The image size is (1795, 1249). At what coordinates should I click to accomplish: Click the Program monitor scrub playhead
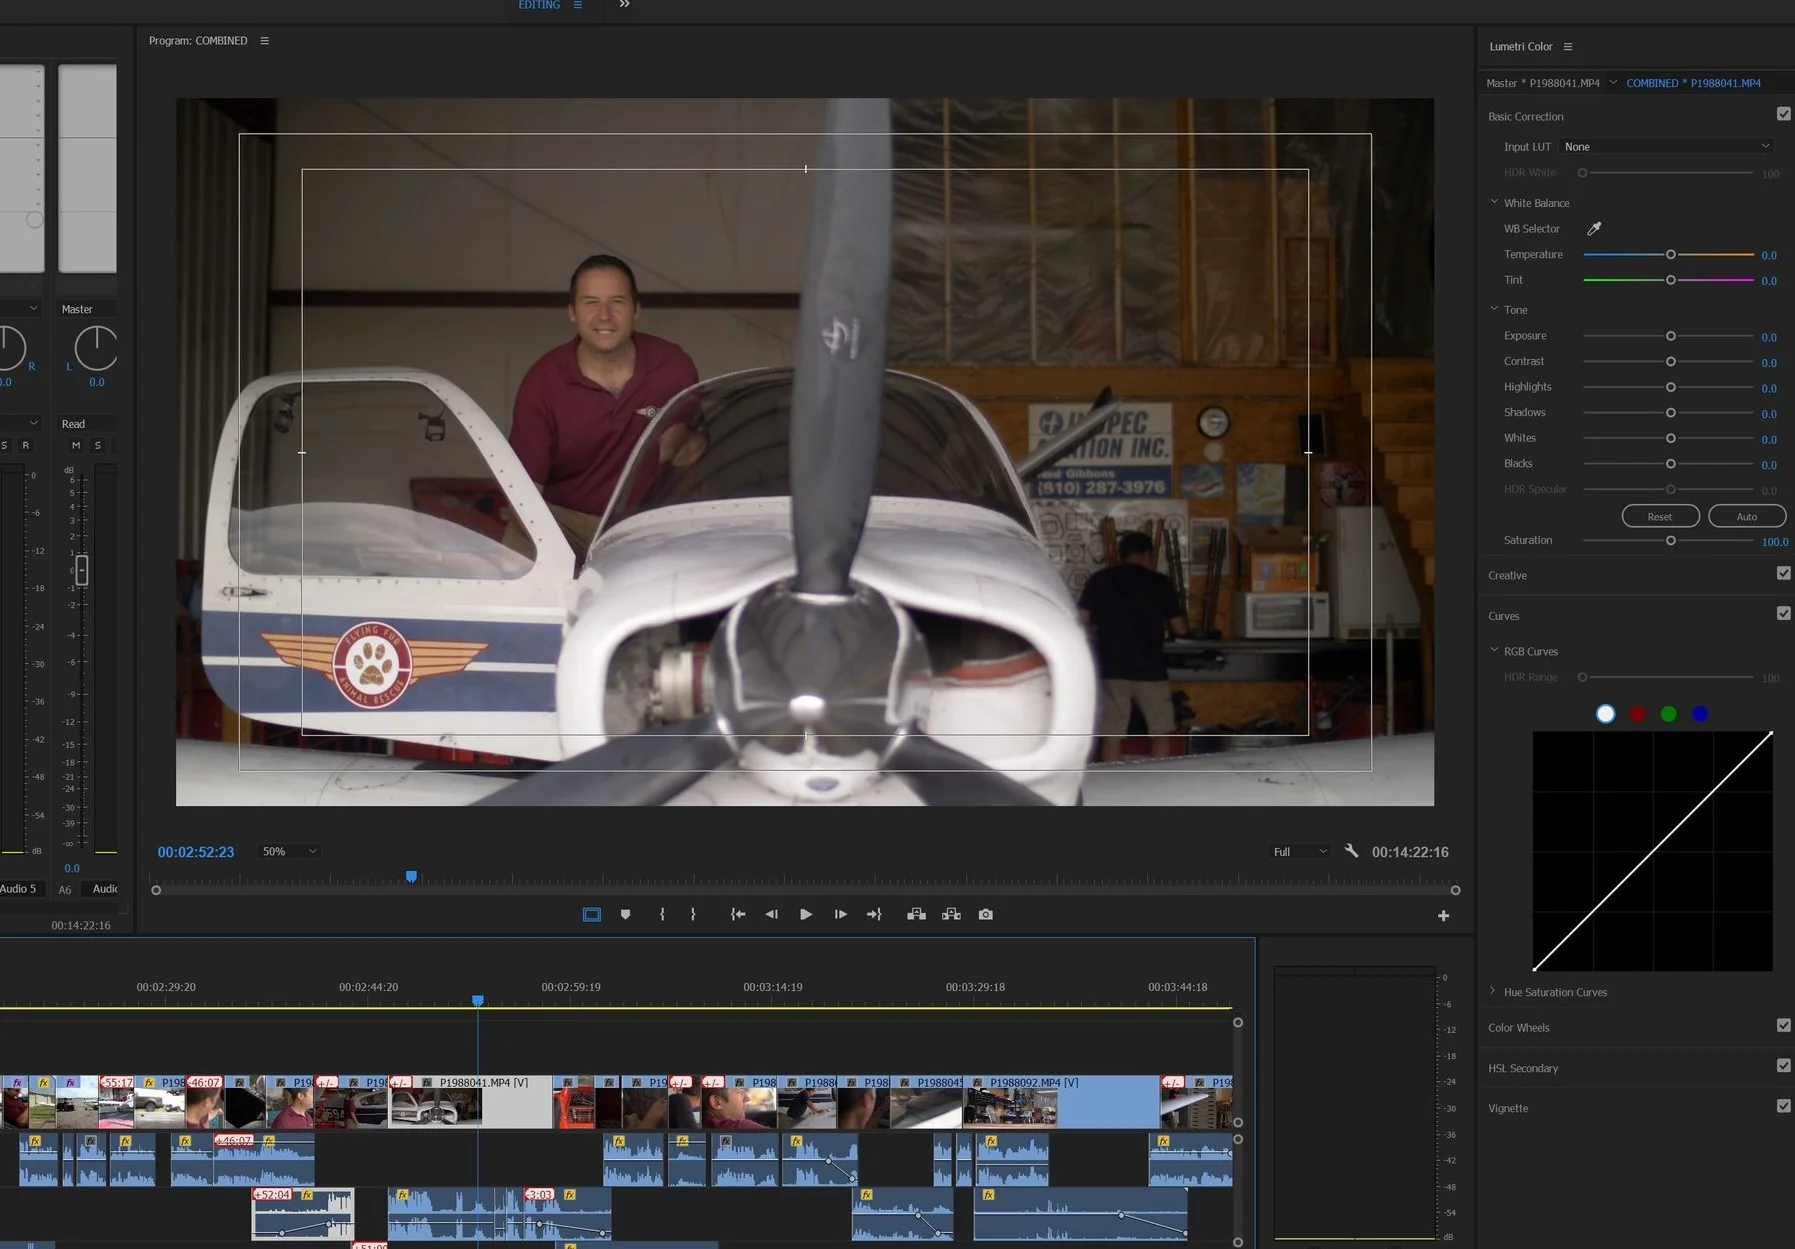tap(411, 876)
